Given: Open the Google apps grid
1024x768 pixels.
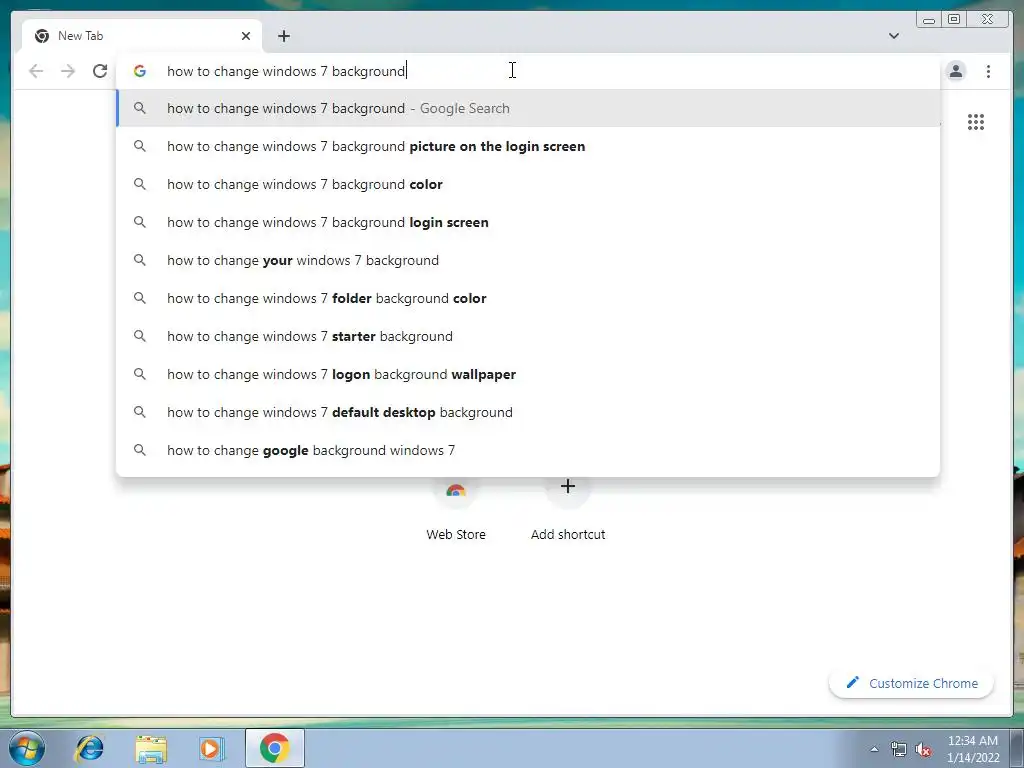Looking at the screenshot, I should click(x=976, y=122).
